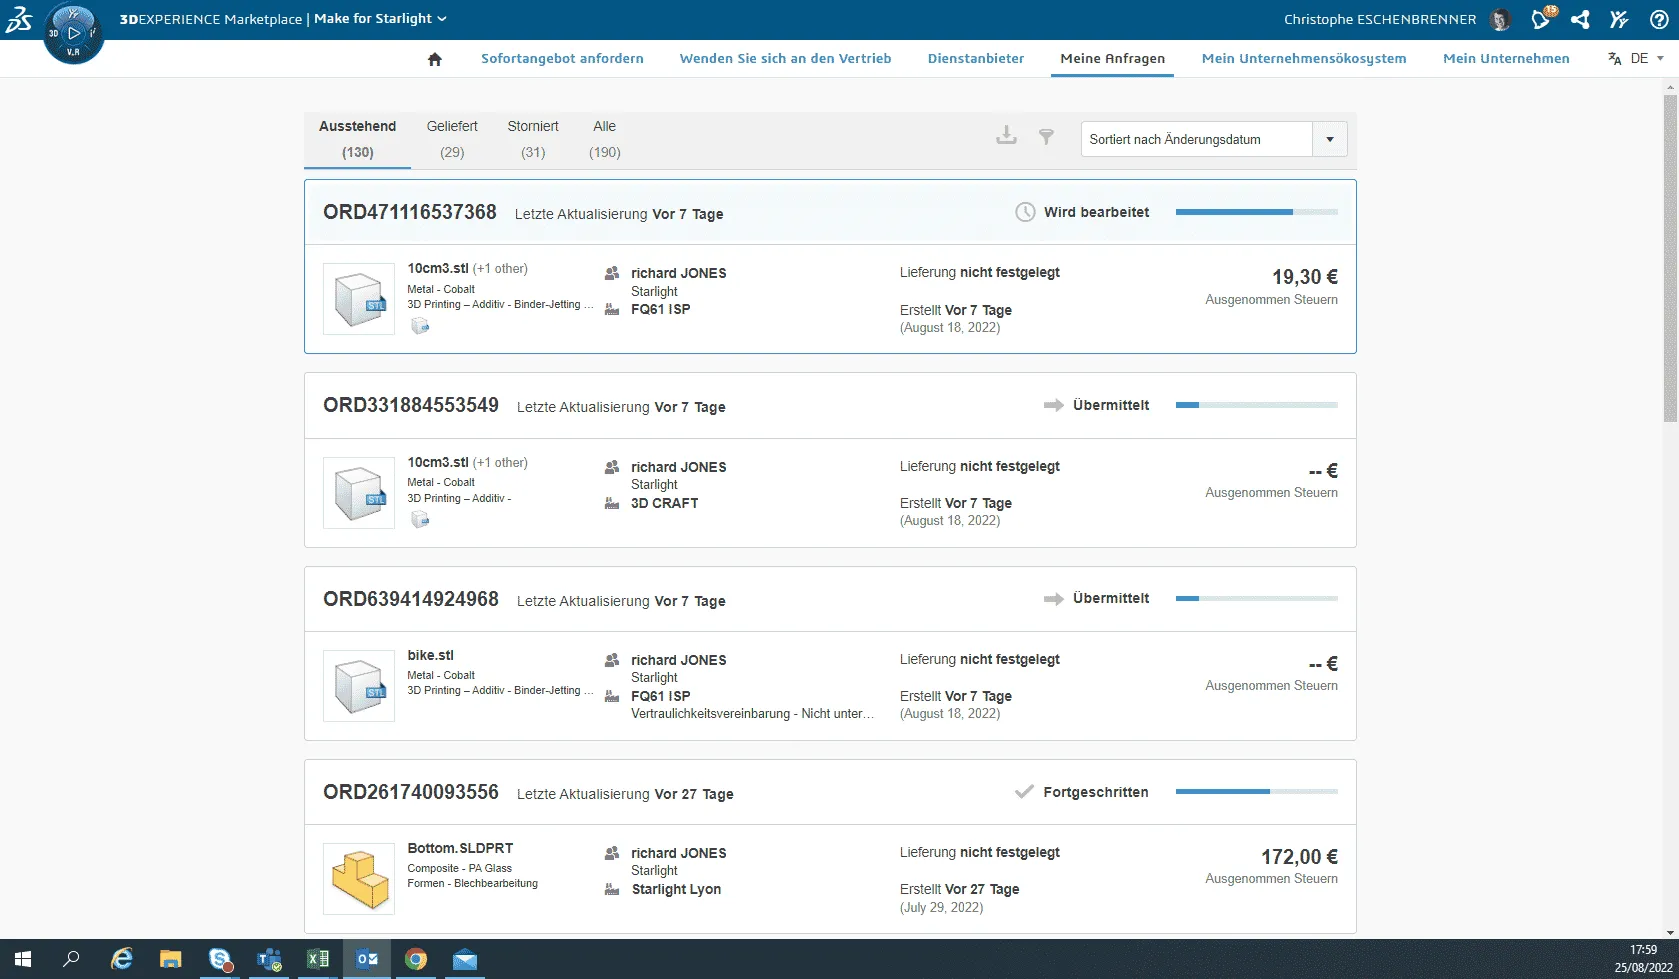
Task: Open the help question mark icon
Action: 1660,19
